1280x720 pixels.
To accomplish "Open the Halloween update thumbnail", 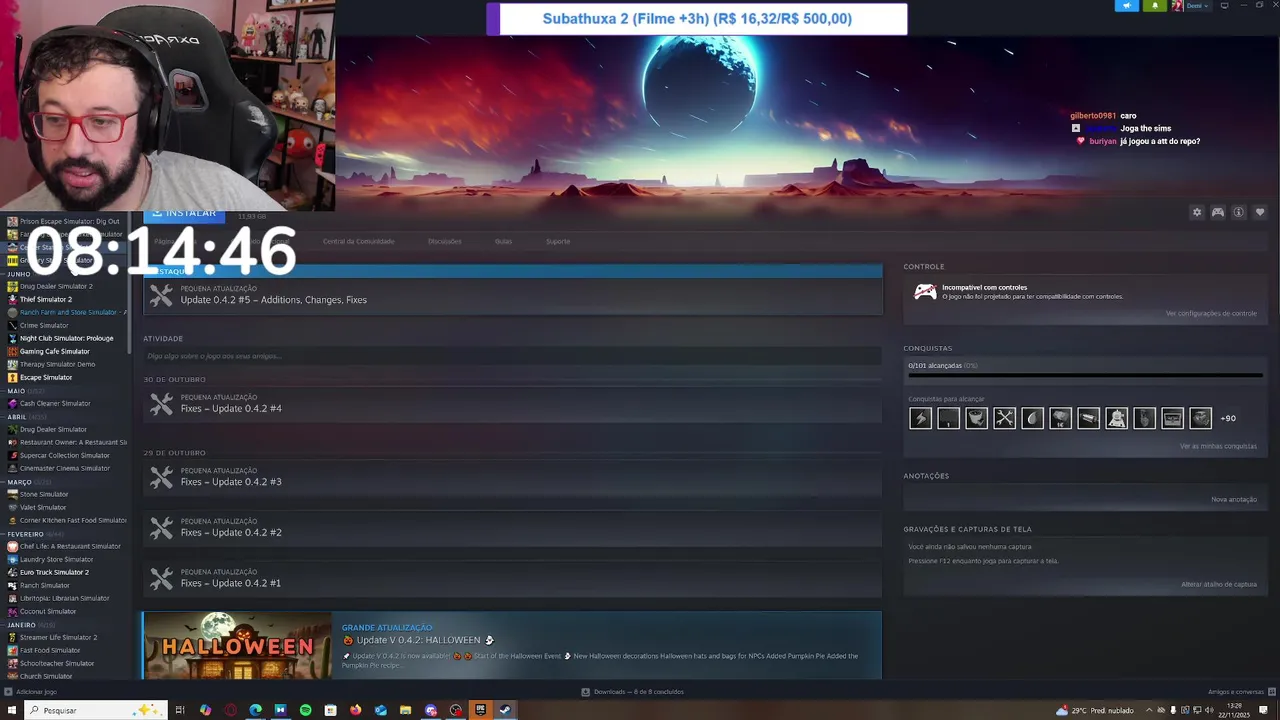I will coord(237,646).
